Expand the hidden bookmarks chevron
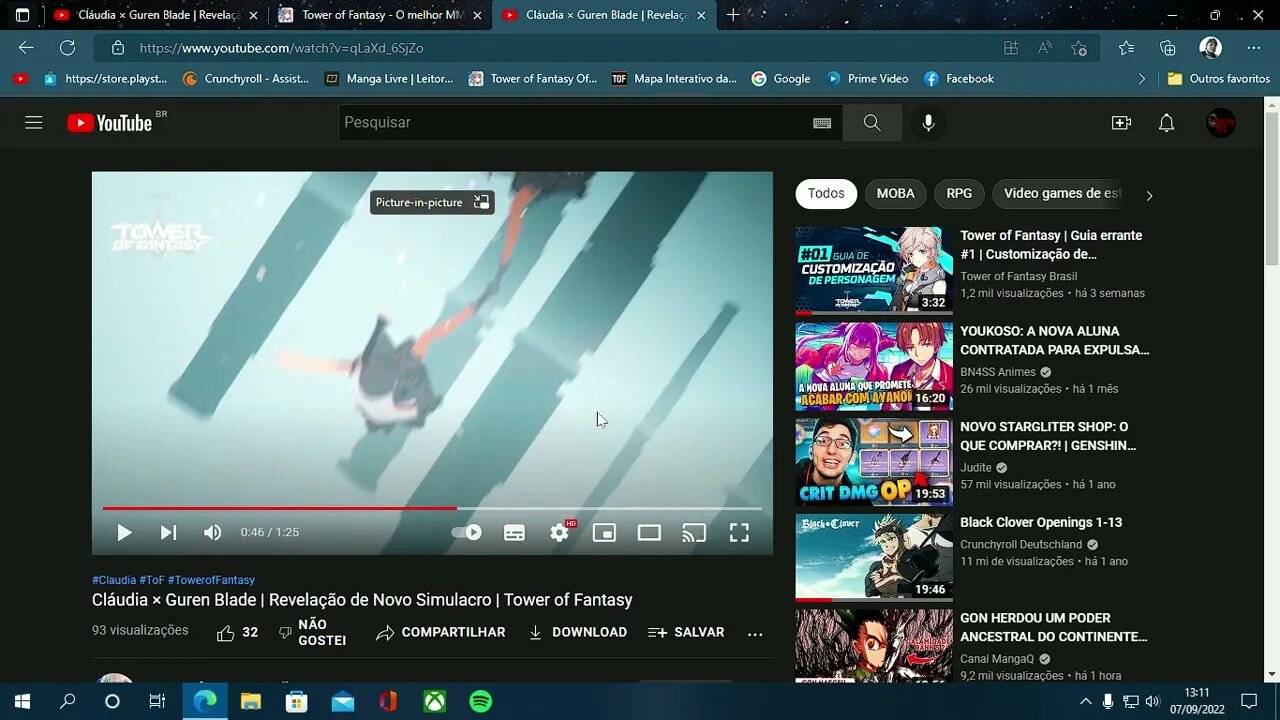The width and height of the screenshot is (1280, 720). click(x=1142, y=78)
